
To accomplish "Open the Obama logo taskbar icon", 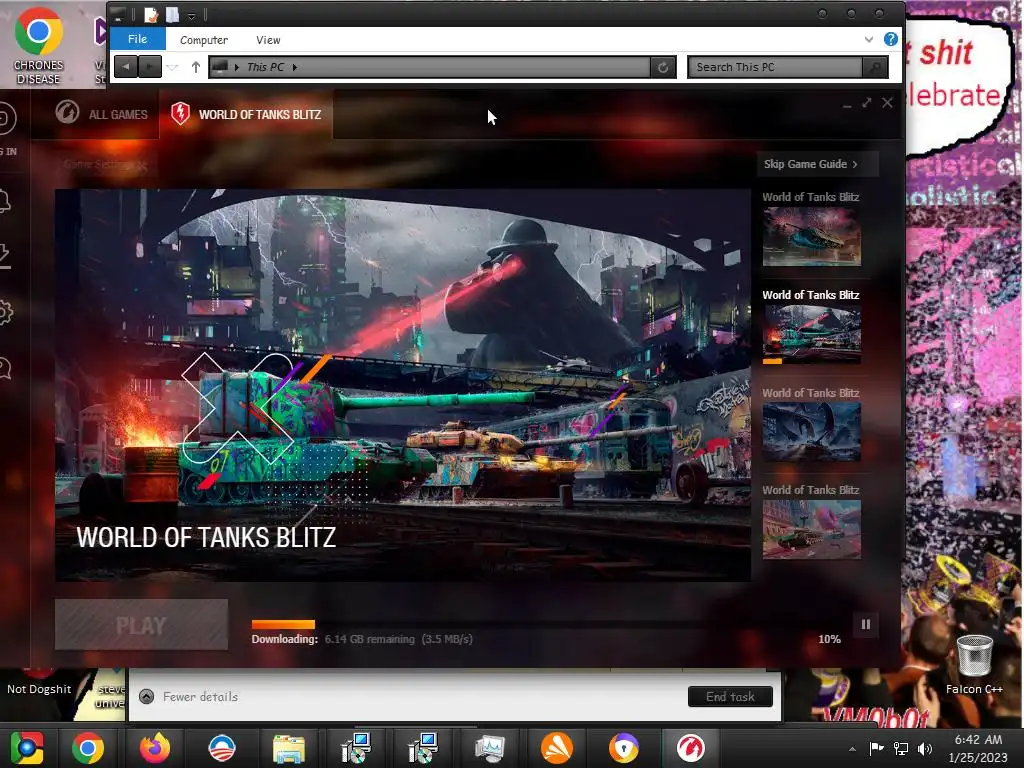I will coord(222,748).
